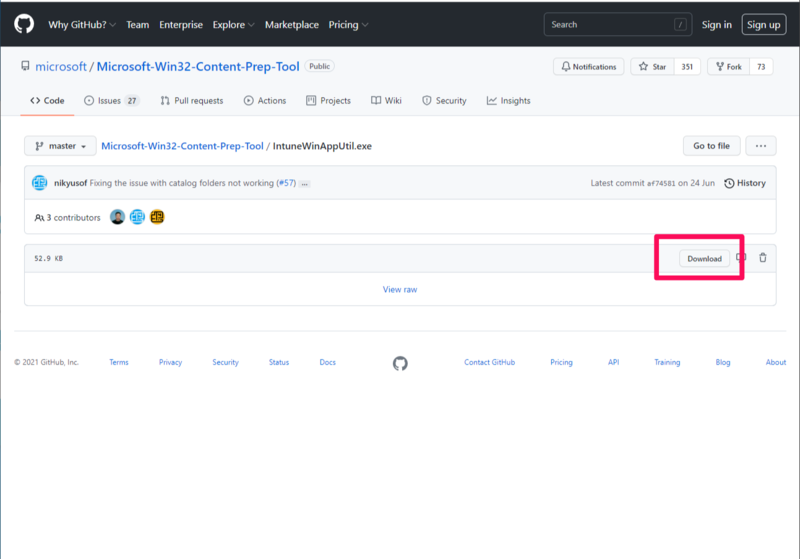
Task: Click the trash delete file icon
Action: [763, 258]
